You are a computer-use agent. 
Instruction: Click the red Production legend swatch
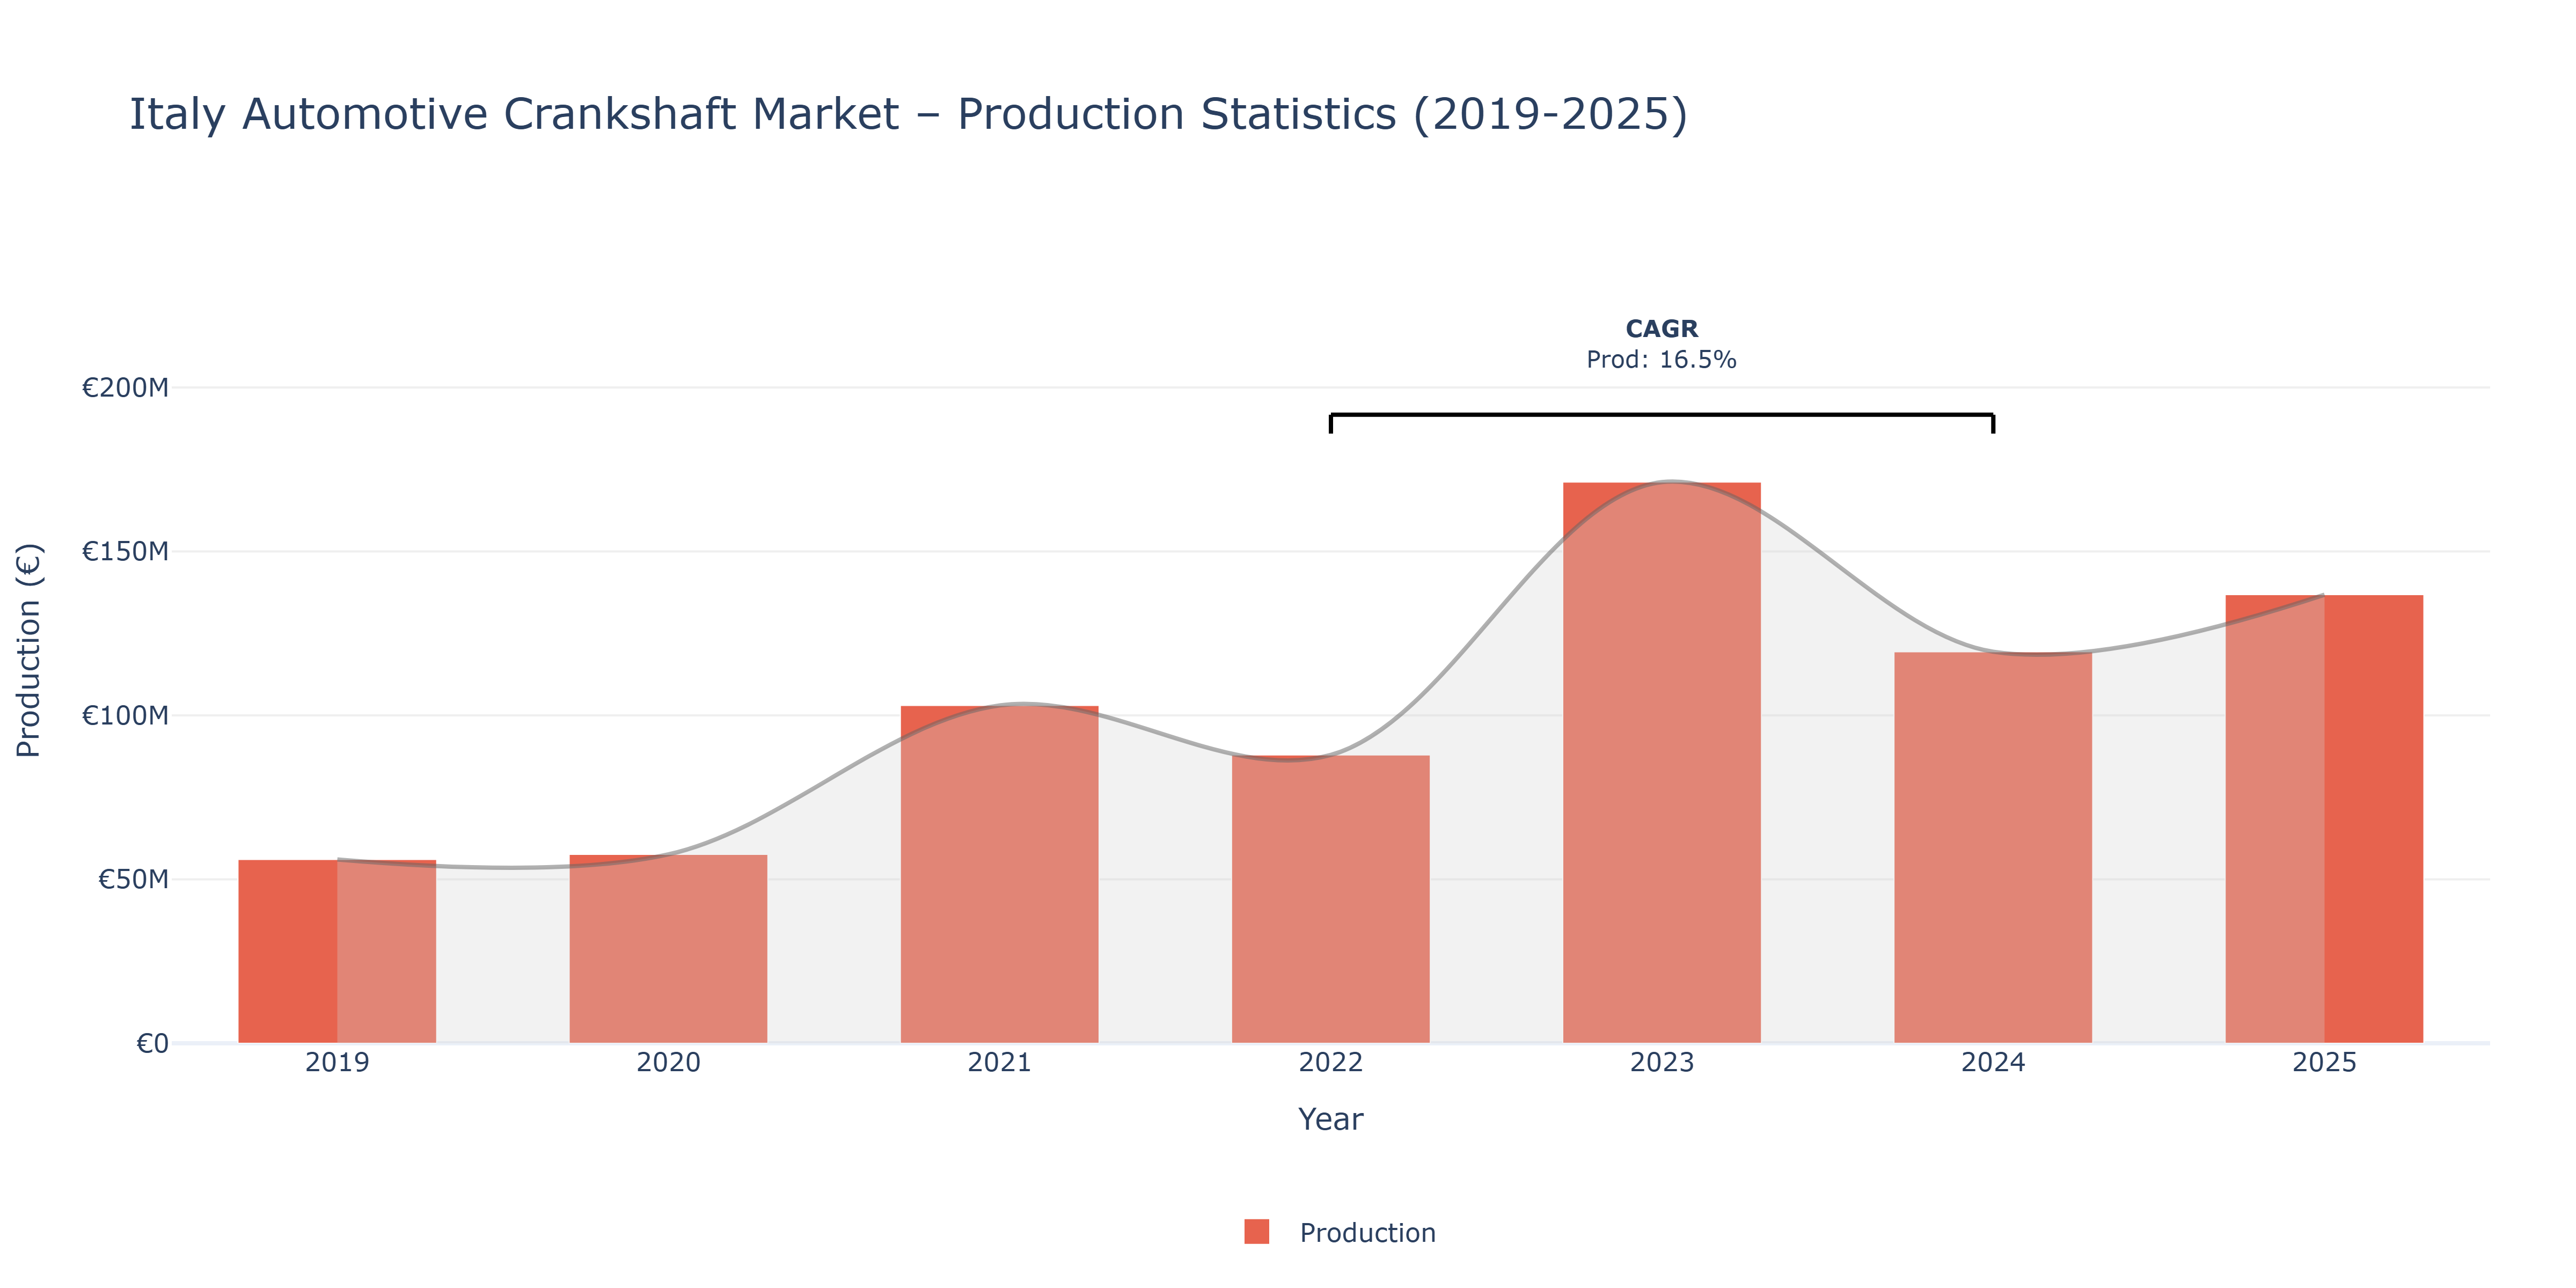click(1257, 1232)
